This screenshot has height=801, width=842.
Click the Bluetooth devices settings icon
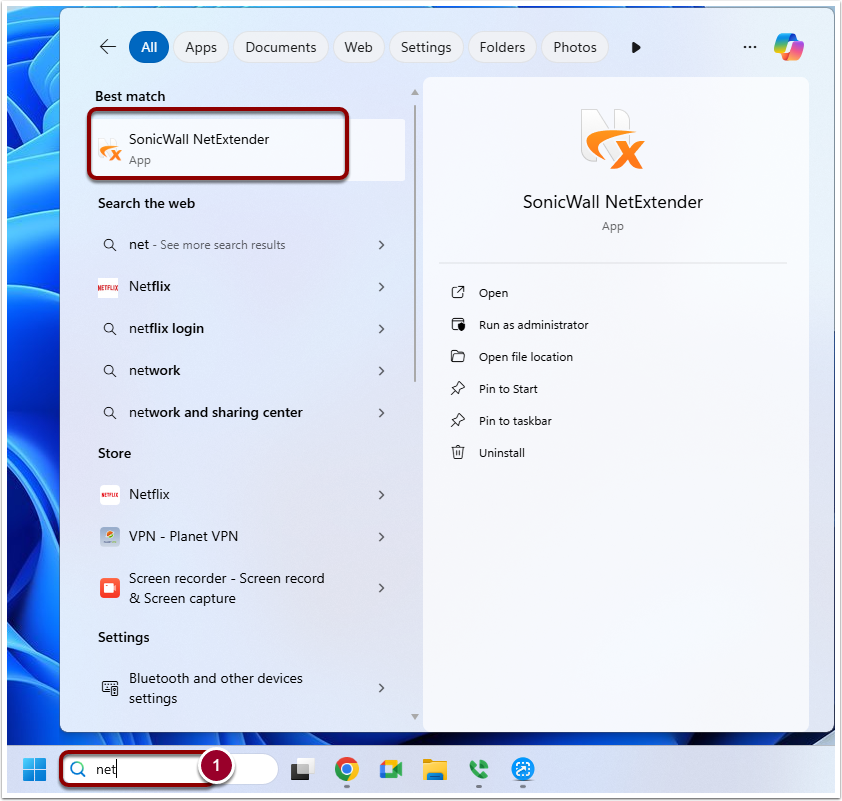(110, 688)
